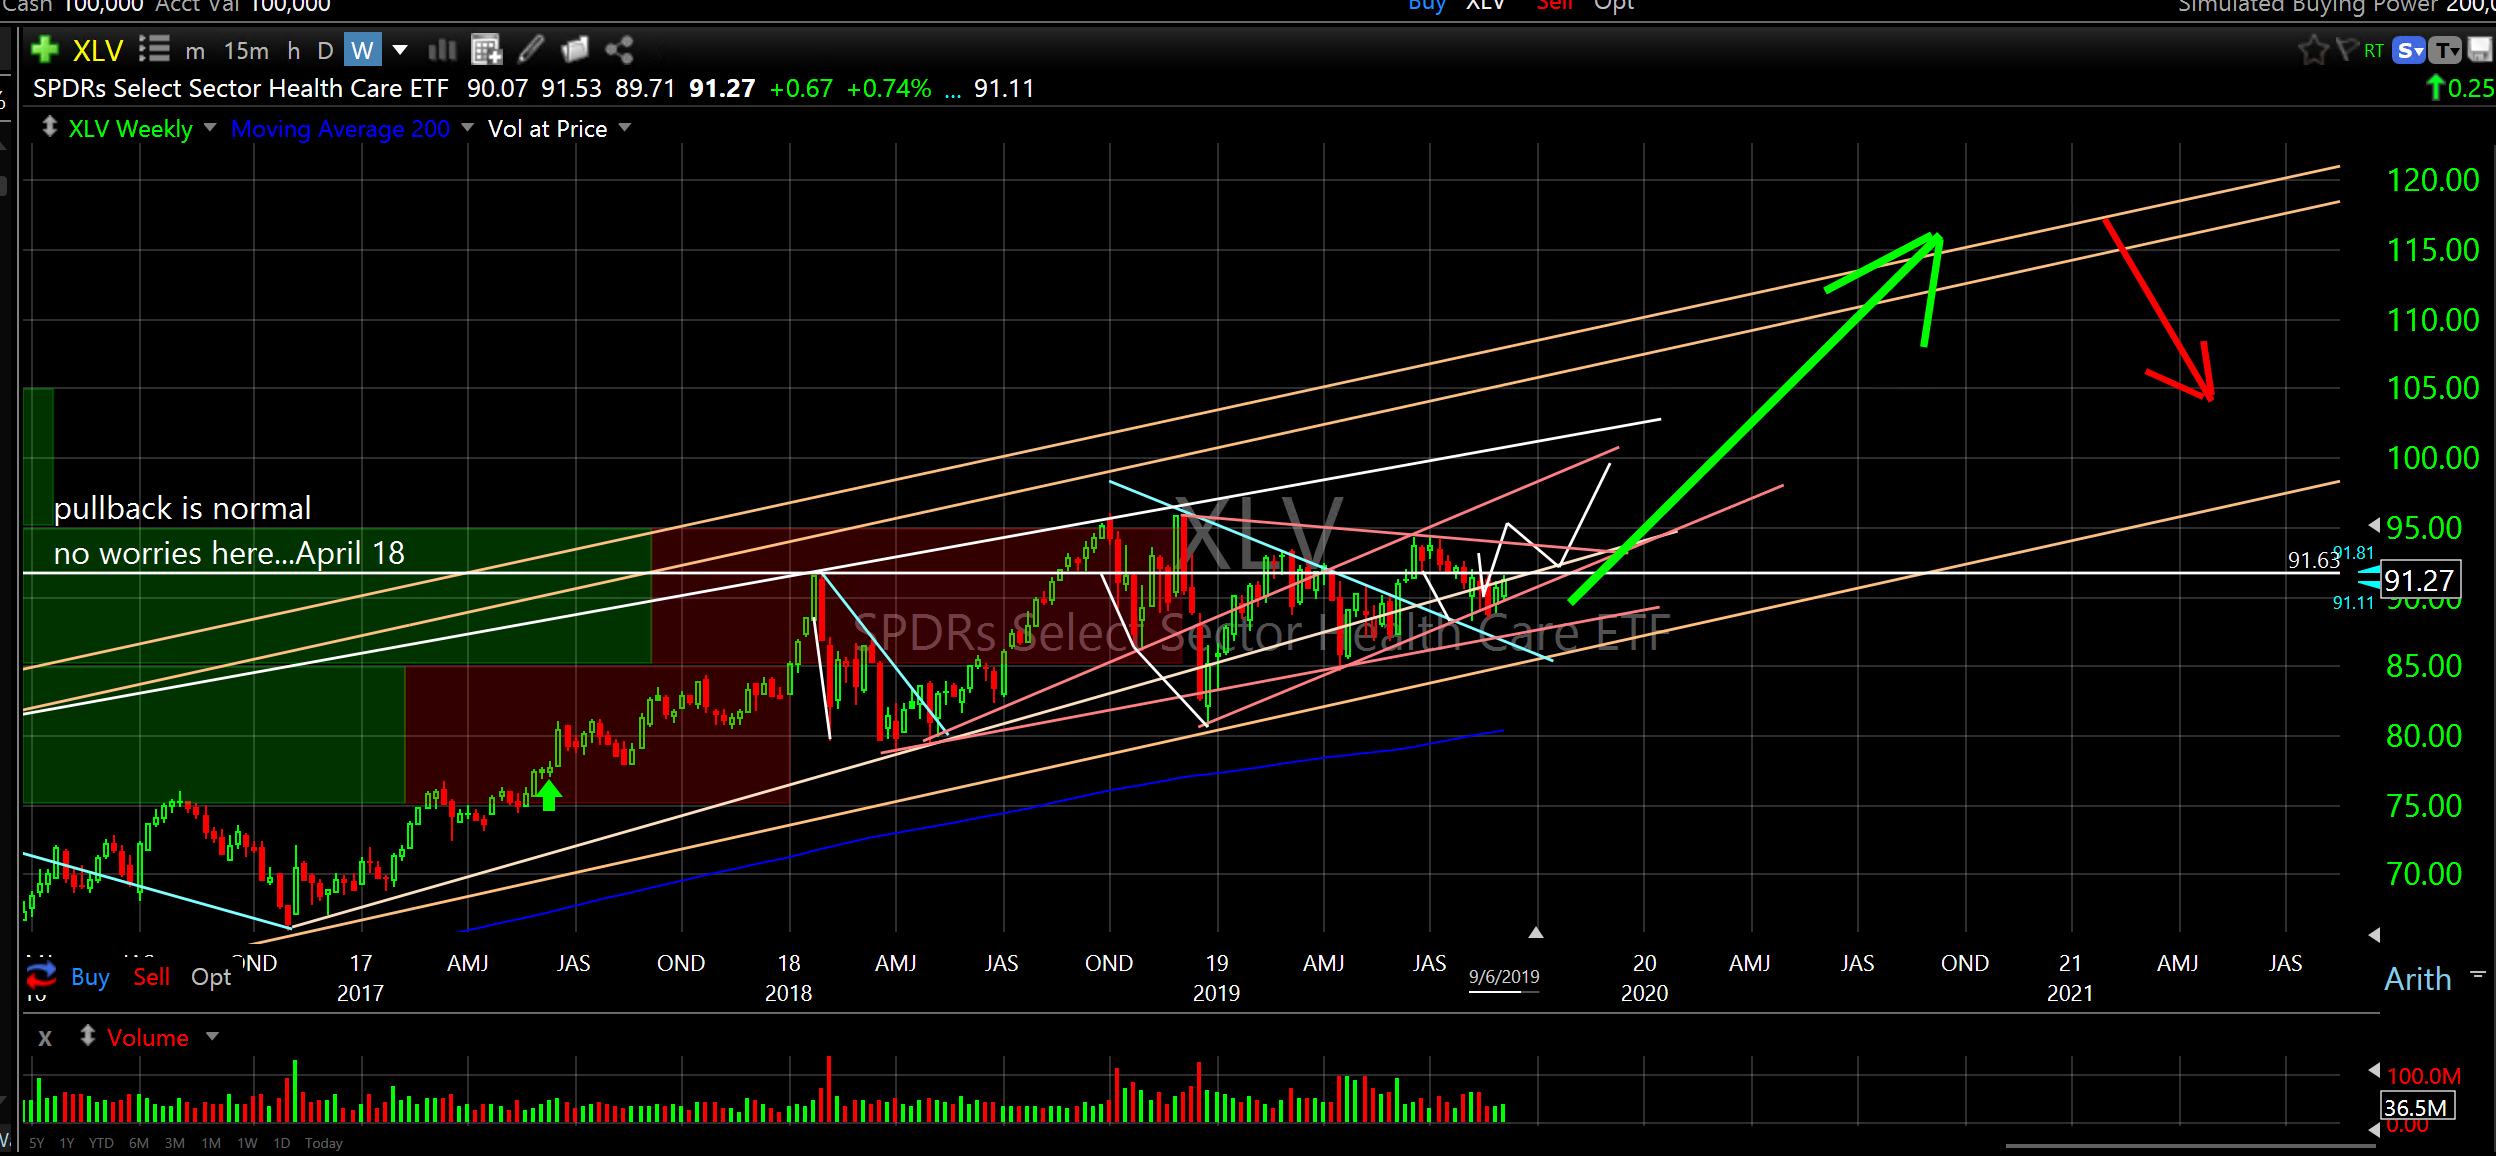Click the add indicator grid-plus icon

click(486, 49)
